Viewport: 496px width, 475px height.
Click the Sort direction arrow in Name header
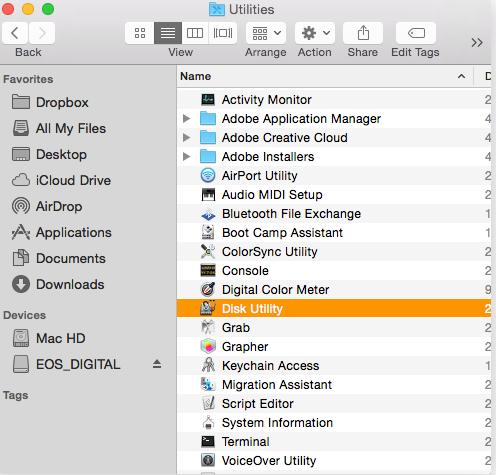coord(461,76)
